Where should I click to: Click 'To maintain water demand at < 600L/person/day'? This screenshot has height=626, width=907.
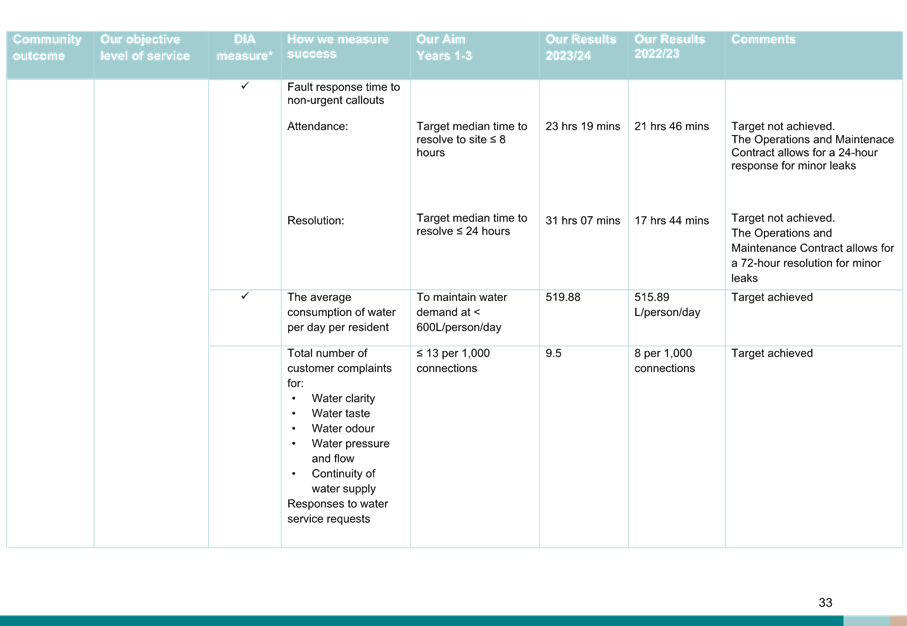[x=461, y=312]
